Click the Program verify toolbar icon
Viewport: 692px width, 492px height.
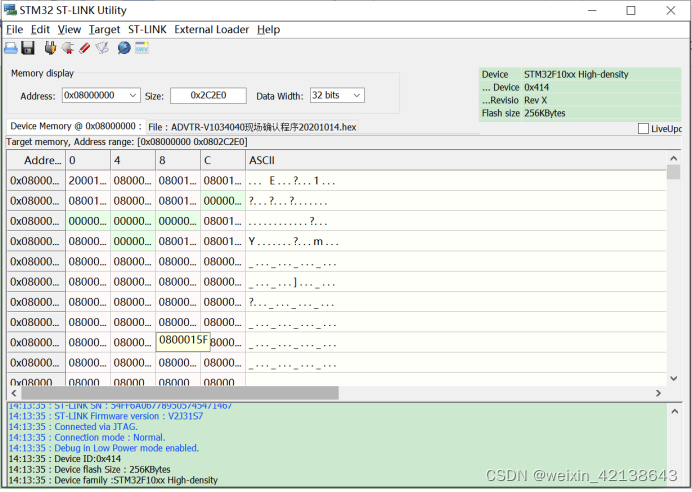(102, 48)
